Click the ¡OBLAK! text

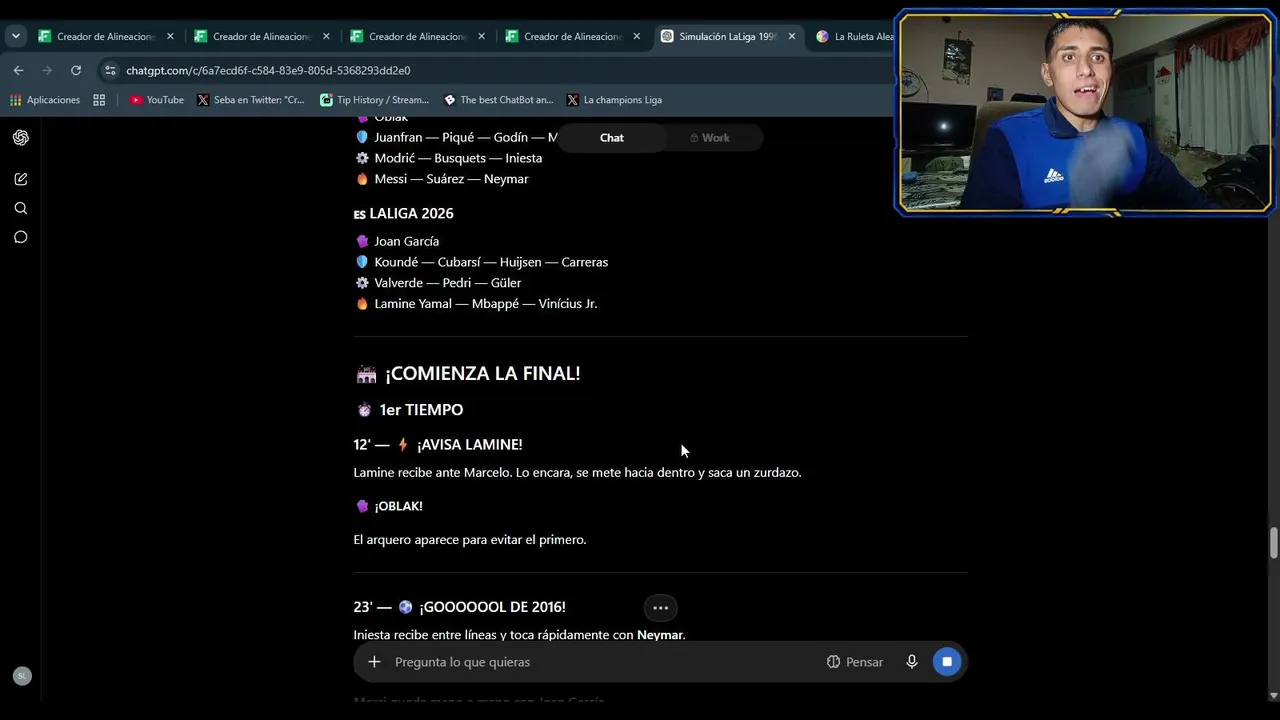point(398,506)
